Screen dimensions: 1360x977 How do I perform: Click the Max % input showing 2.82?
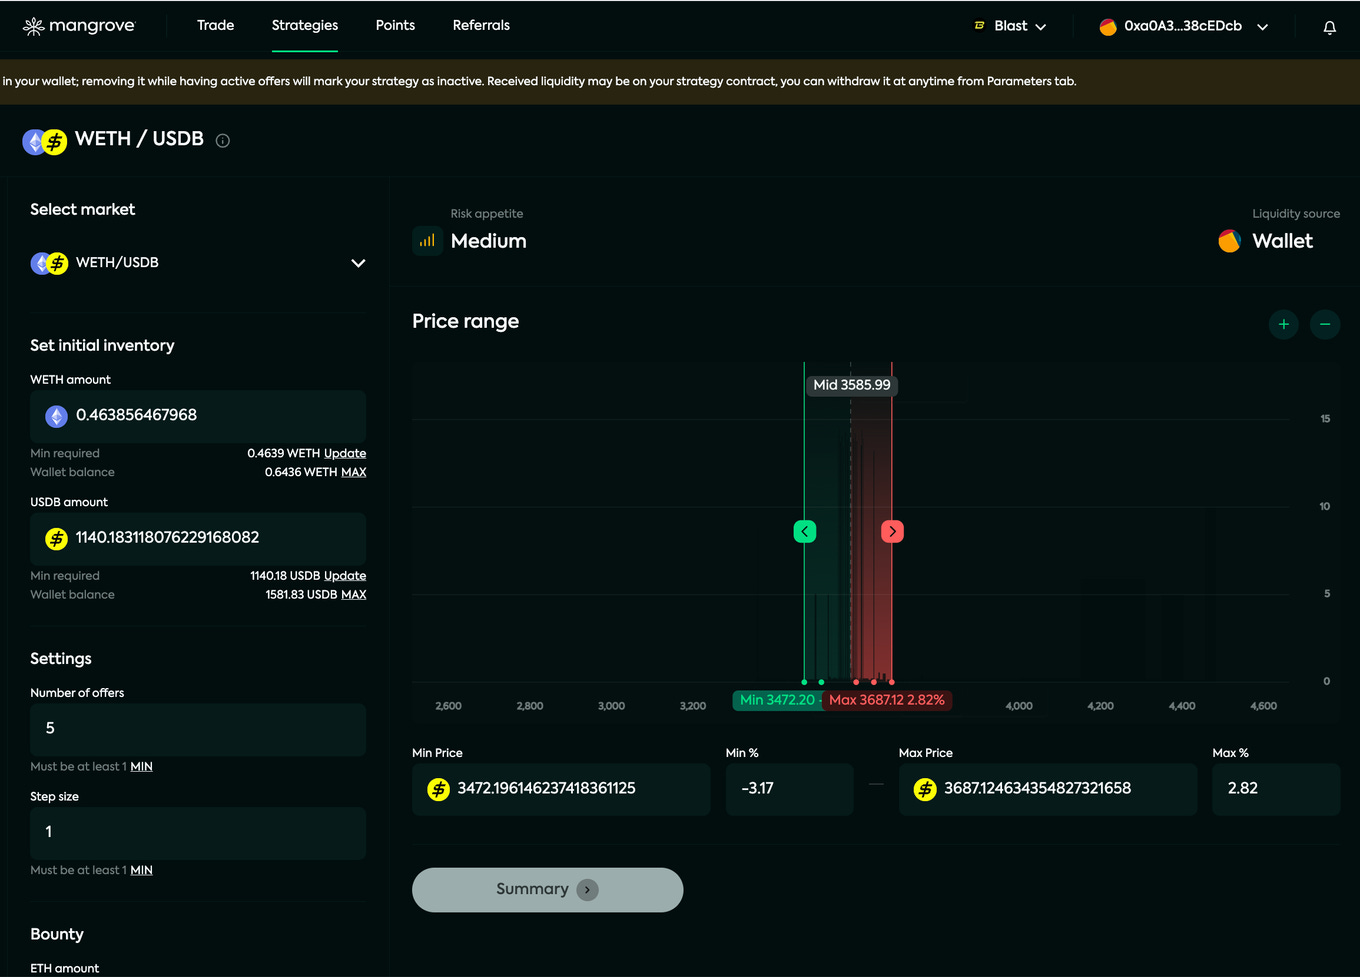point(1276,789)
